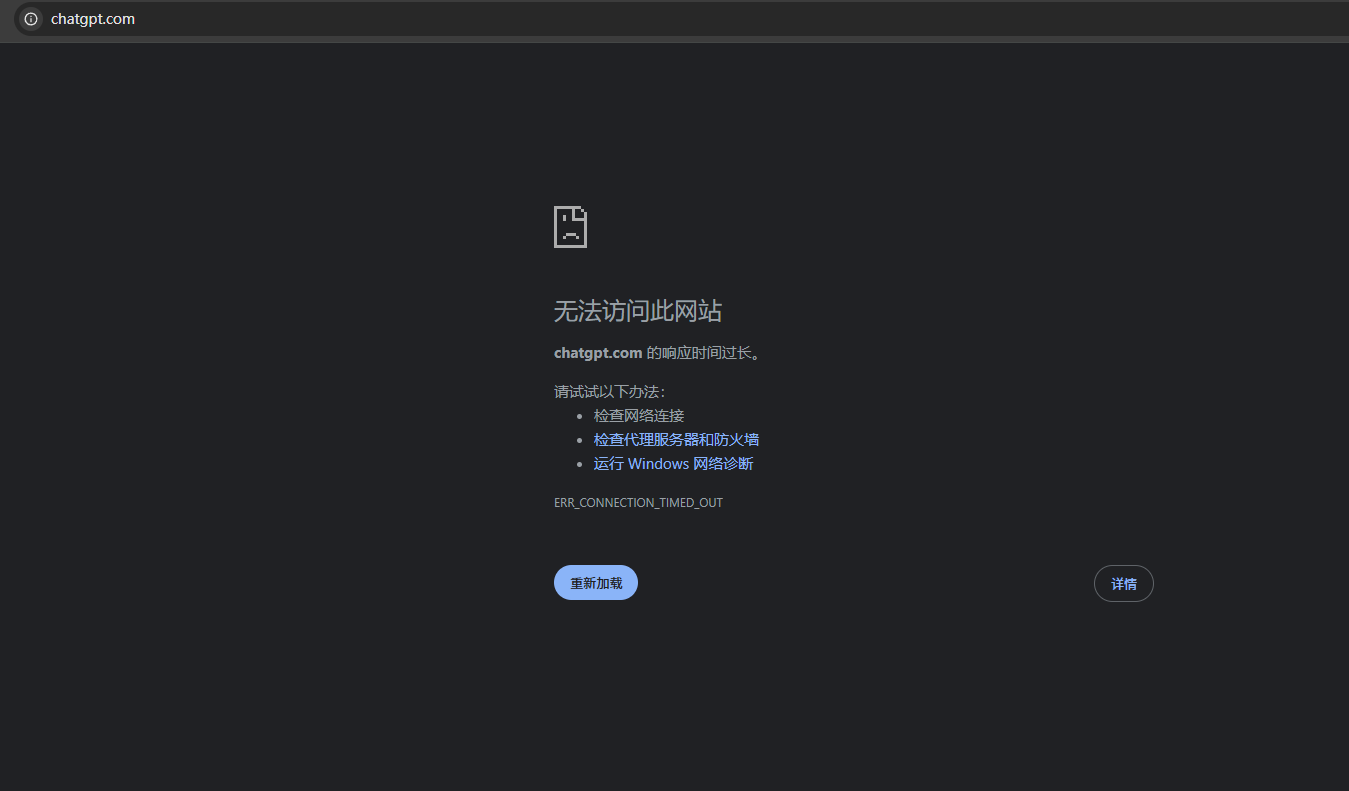Click the address bar to edit the URL
Viewport: 1349px width, 791px height.
click(300, 18)
